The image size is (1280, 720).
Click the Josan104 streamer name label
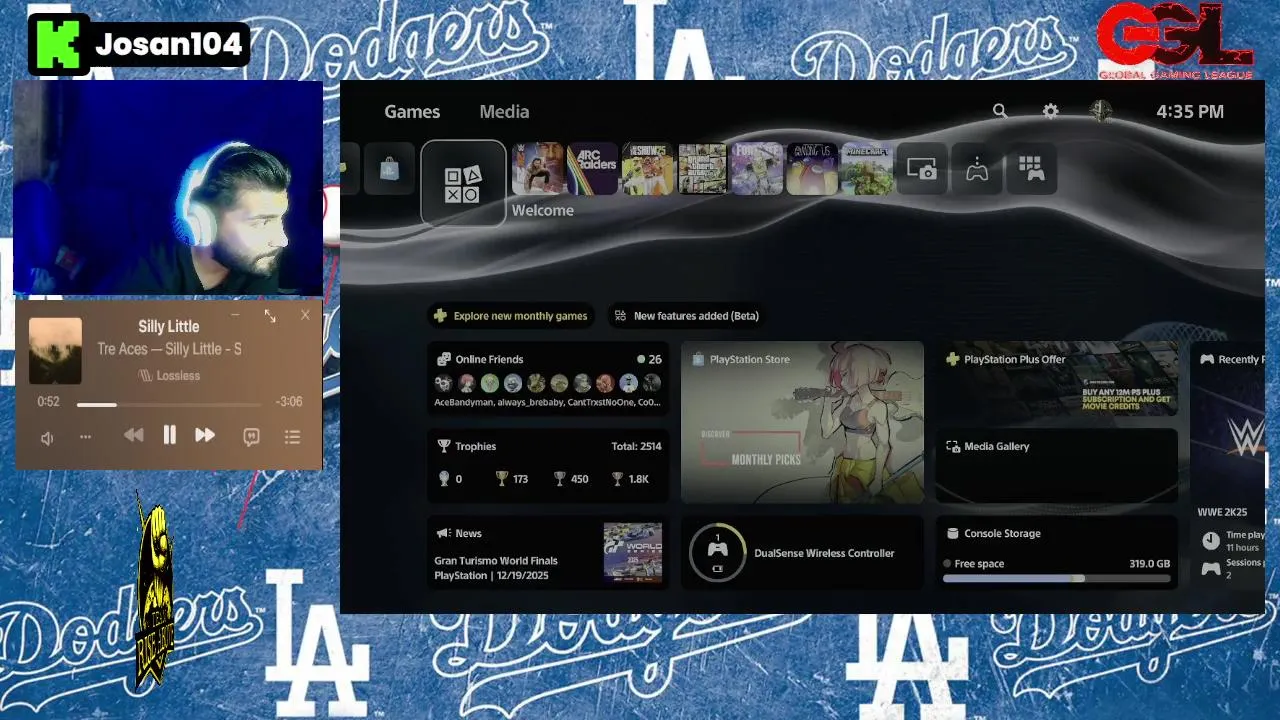[168, 44]
